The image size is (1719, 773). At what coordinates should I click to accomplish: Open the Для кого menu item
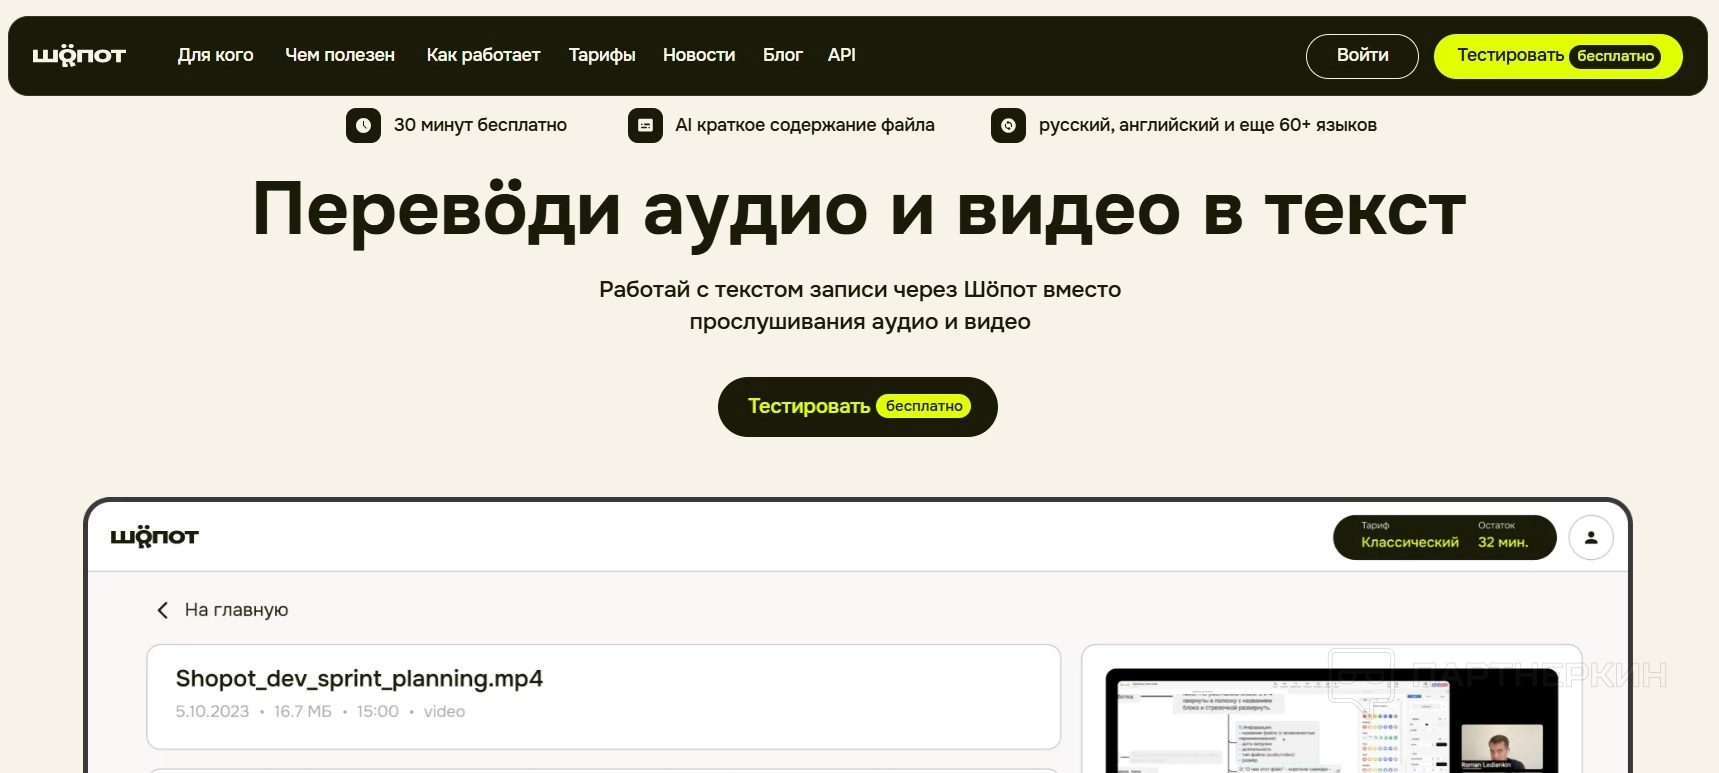tap(216, 55)
